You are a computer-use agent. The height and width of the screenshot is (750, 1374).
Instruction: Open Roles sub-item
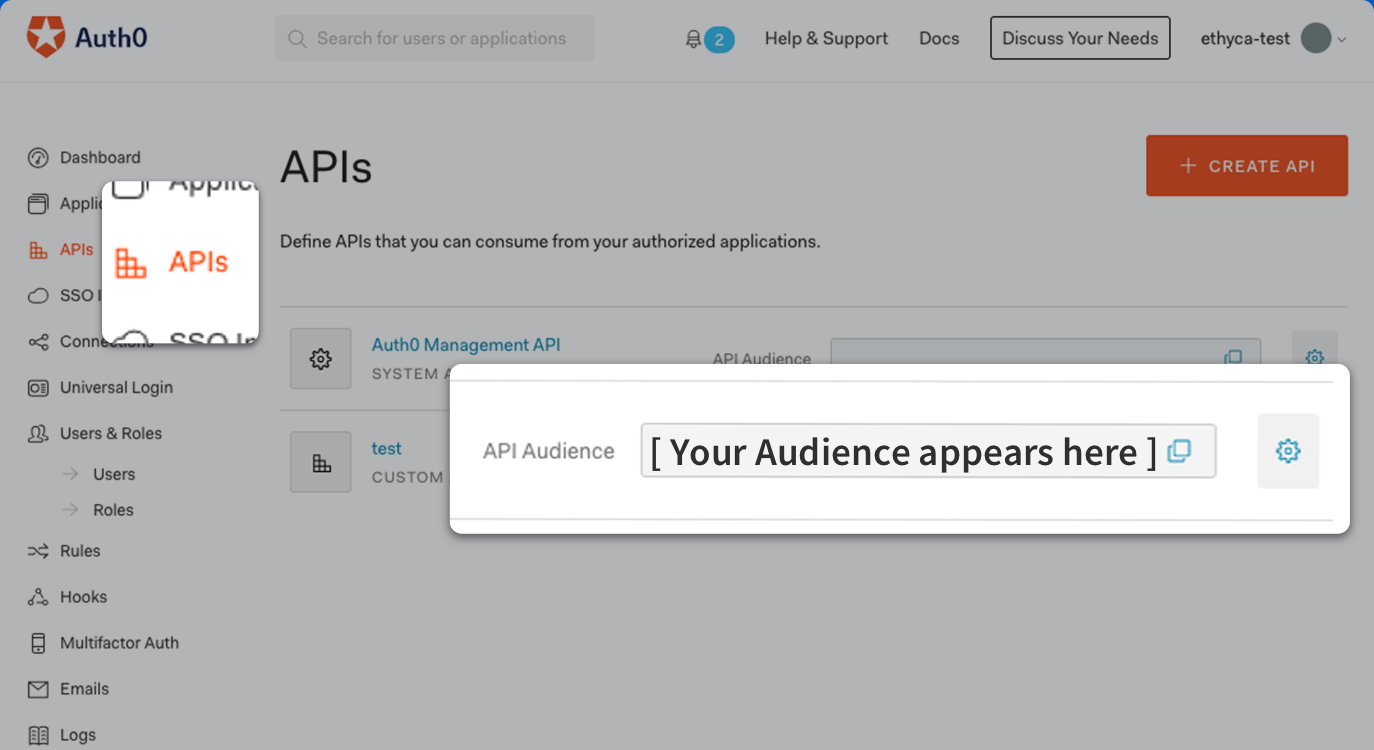pyautogui.click(x=113, y=510)
